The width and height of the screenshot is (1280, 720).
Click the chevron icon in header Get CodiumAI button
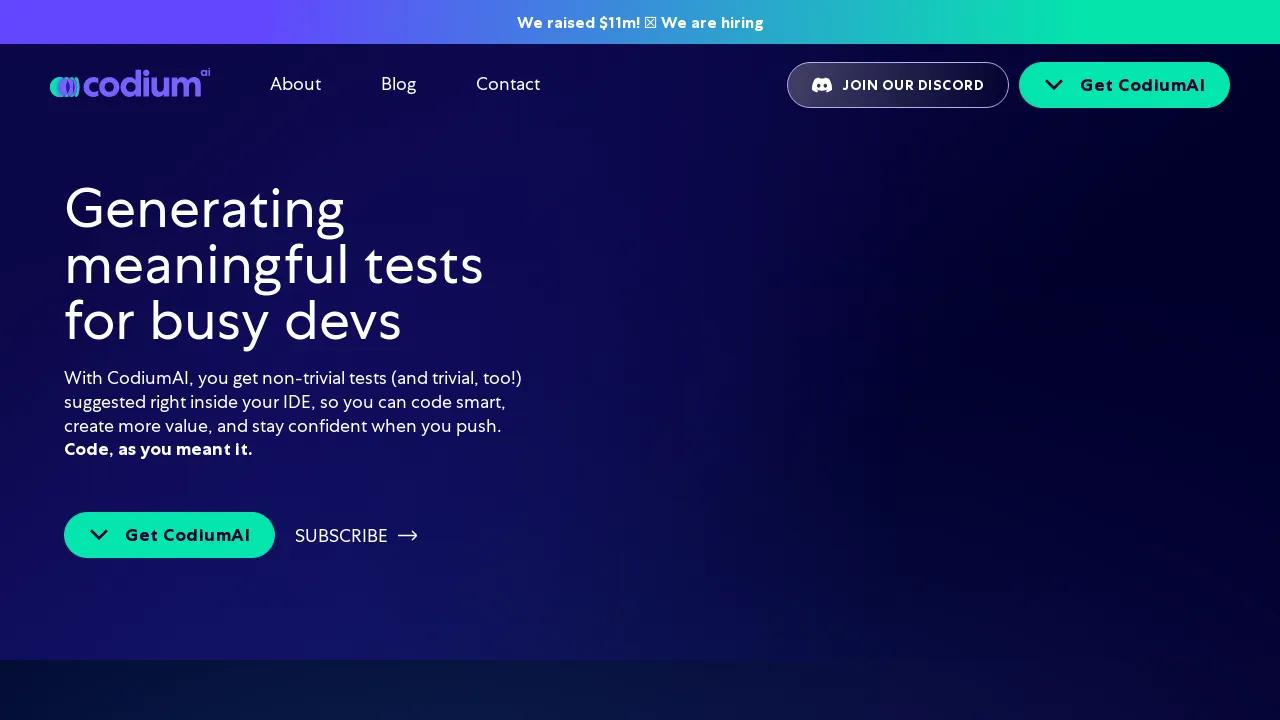[x=1054, y=85]
